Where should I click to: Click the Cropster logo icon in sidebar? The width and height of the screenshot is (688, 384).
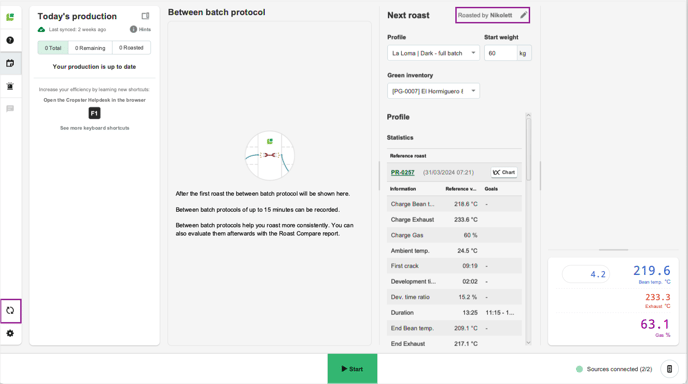pos(10,17)
